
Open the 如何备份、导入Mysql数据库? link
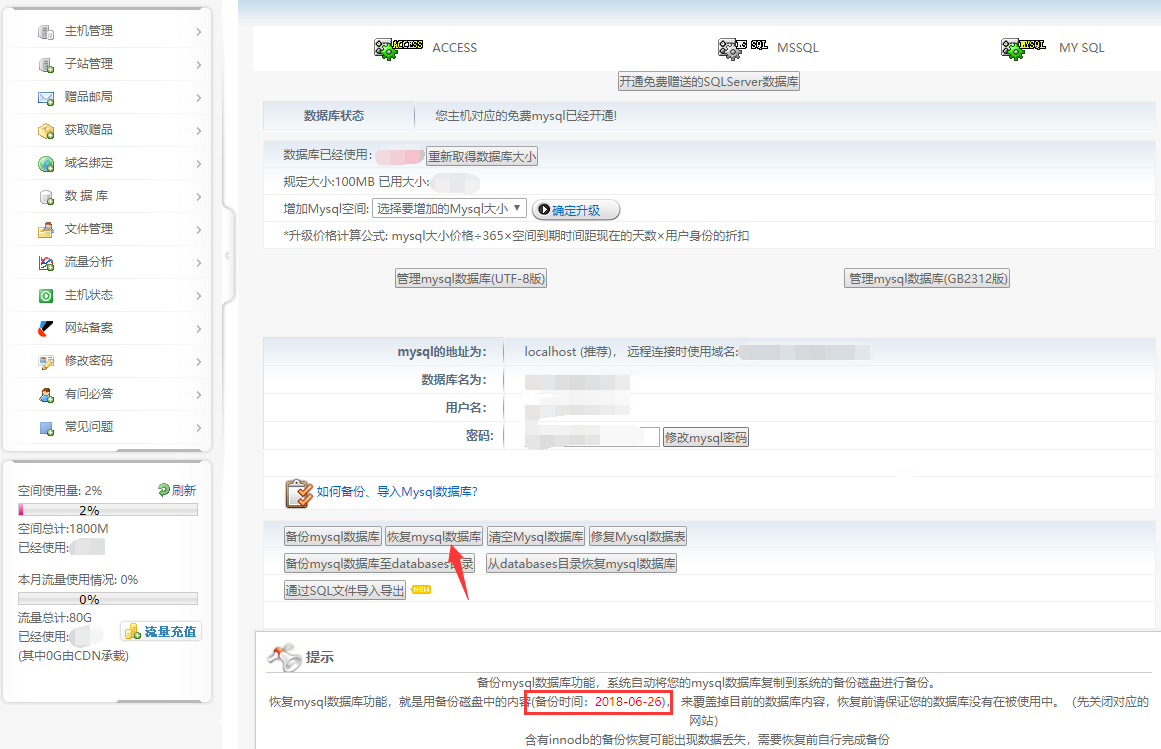point(397,492)
